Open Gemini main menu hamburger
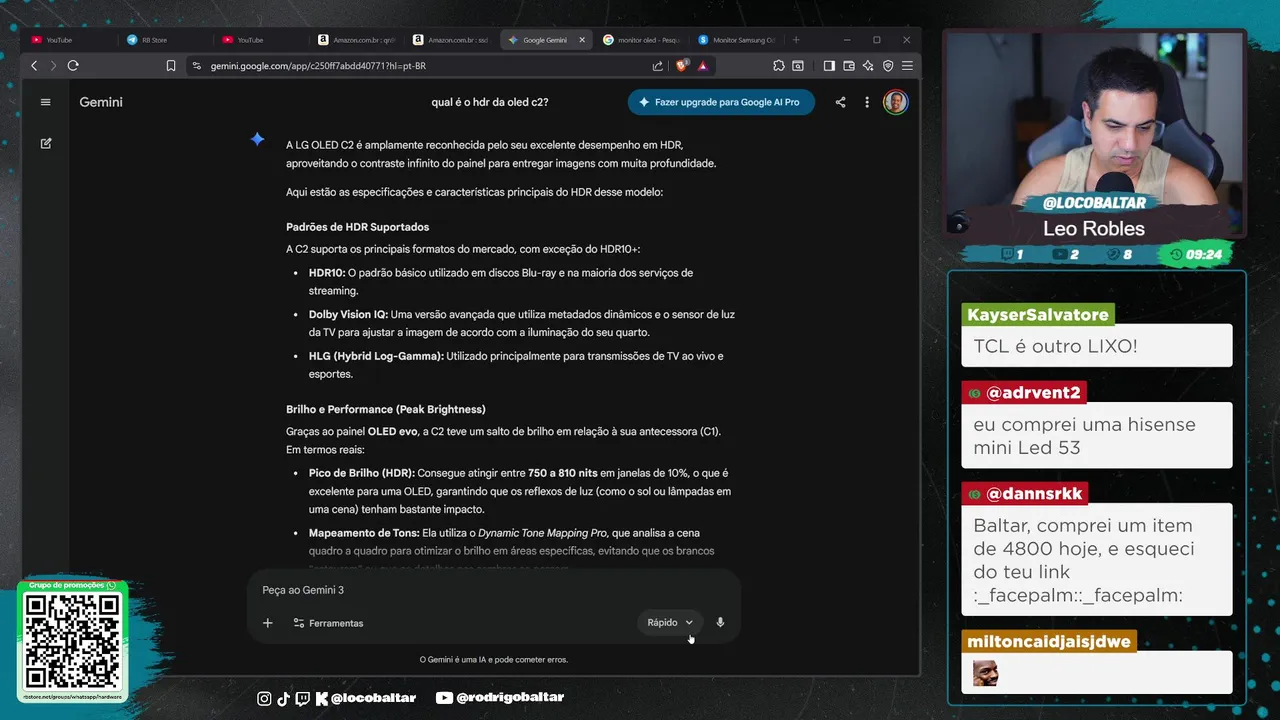1280x720 pixels. 45,102
